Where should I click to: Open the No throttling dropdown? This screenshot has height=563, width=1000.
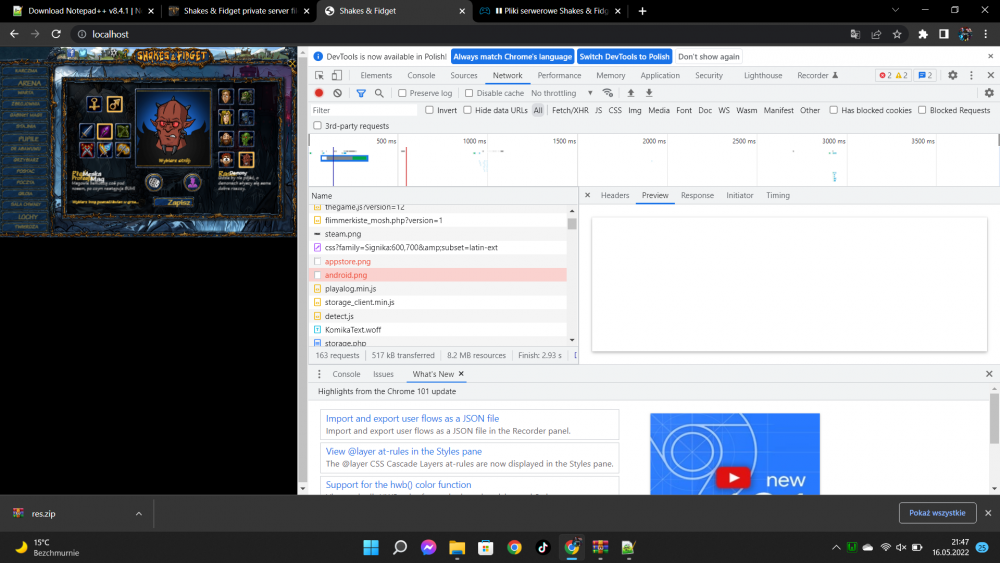pos(562,93)
